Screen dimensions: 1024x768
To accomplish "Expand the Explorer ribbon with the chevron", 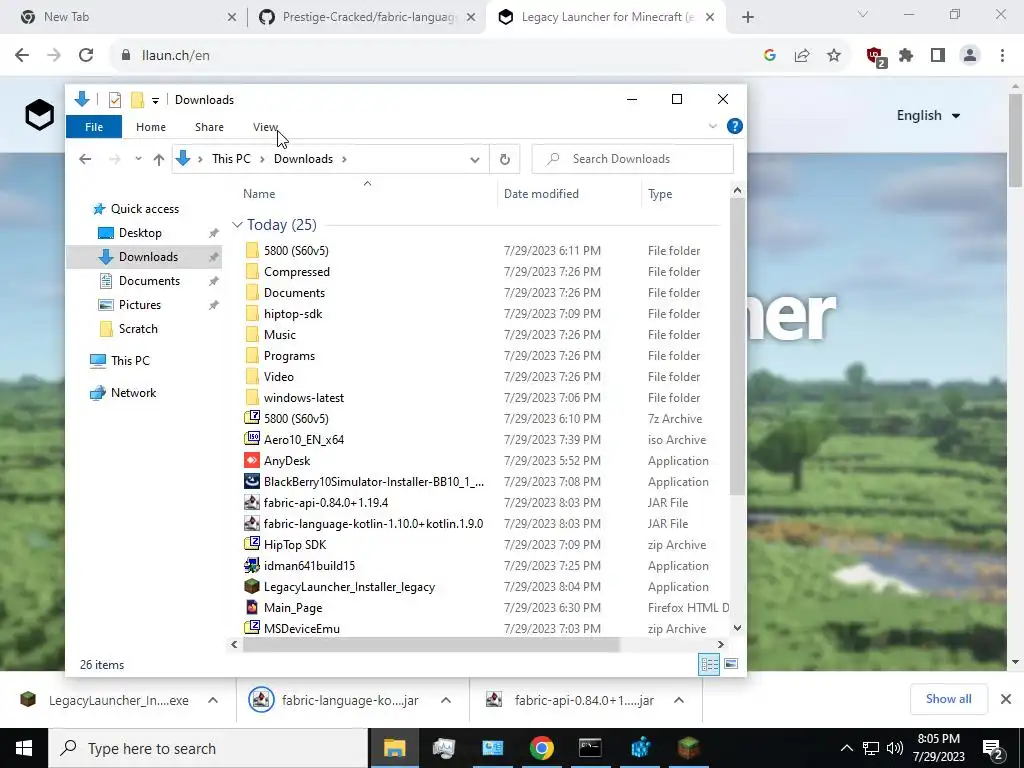I will [712, 126].
